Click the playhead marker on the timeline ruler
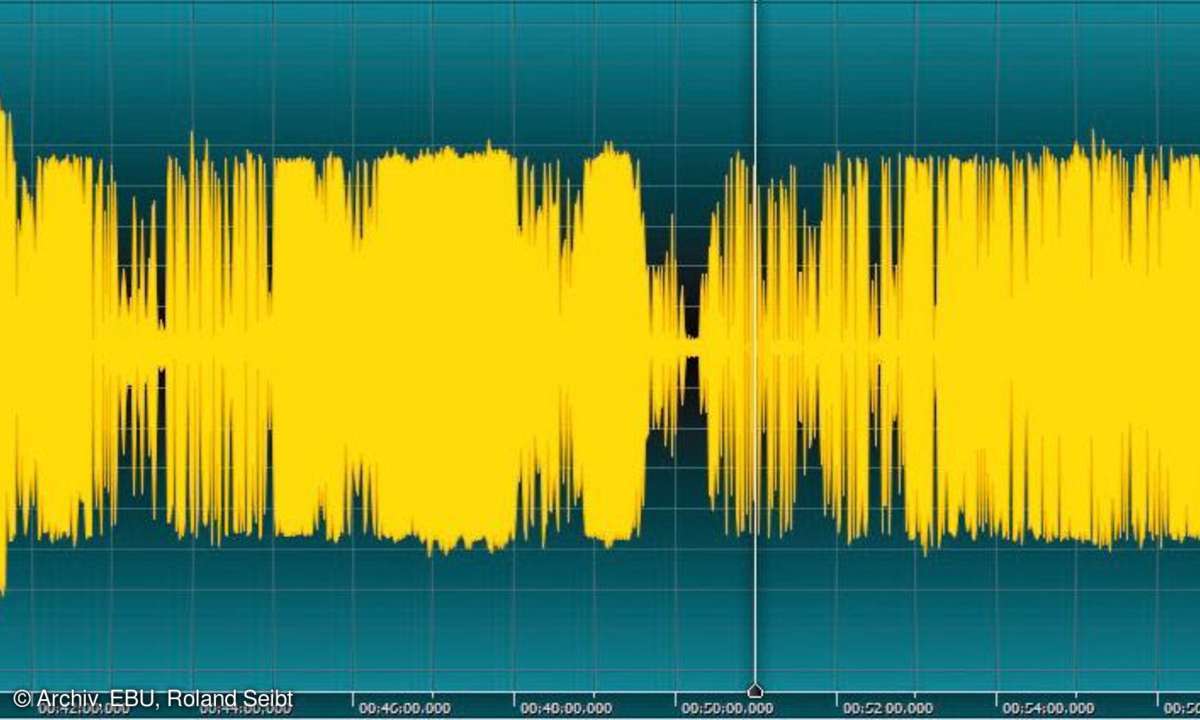This screenshot has height=720, width=1200. point(755,691)
